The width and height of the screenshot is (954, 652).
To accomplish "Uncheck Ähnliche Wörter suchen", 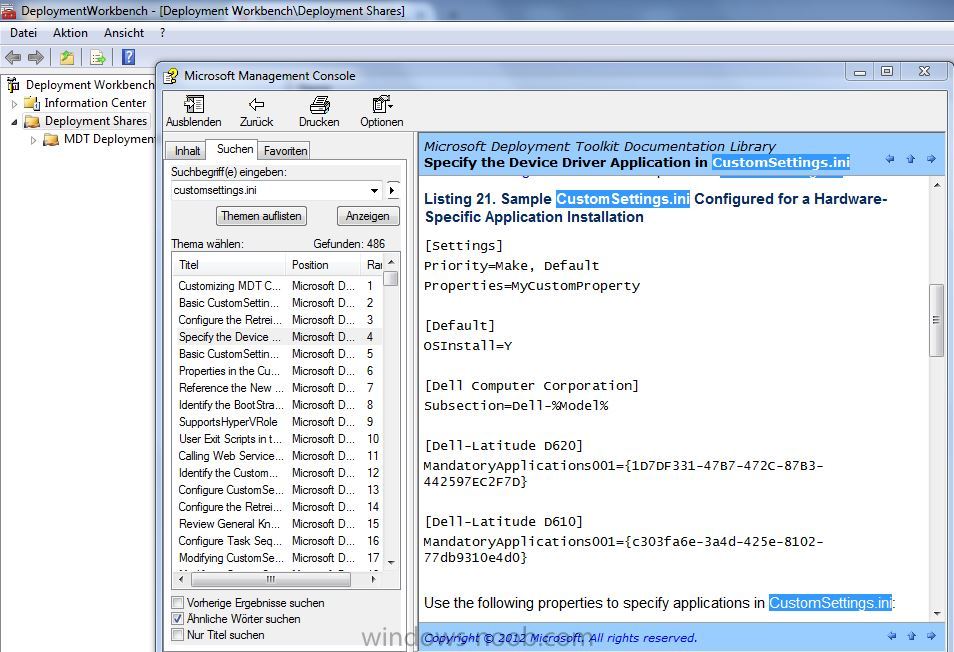I will pos(178,619).
